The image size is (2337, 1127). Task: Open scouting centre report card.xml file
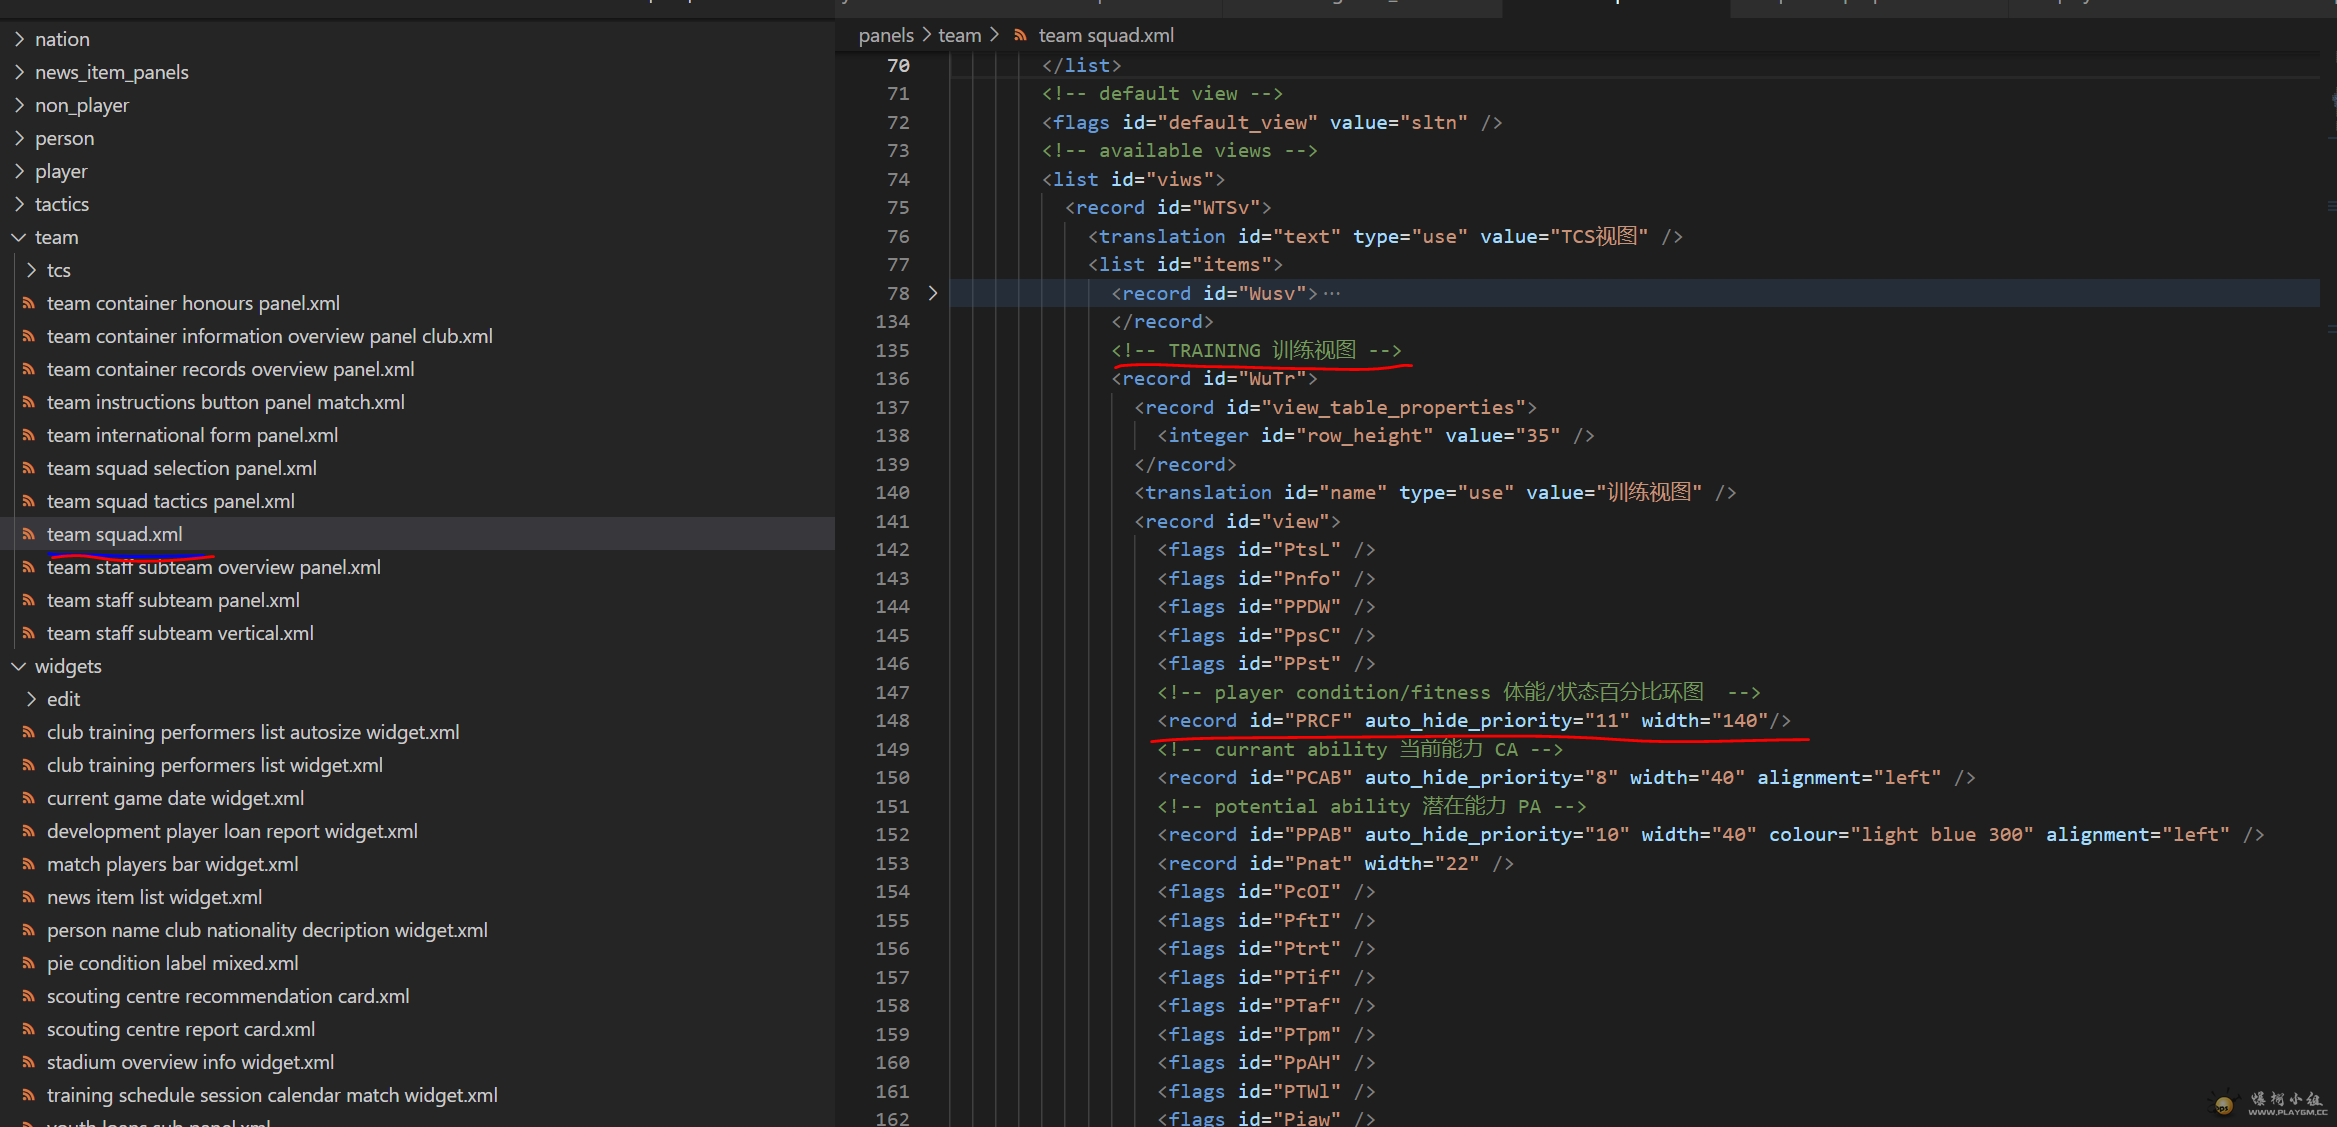coord(181,1029)
